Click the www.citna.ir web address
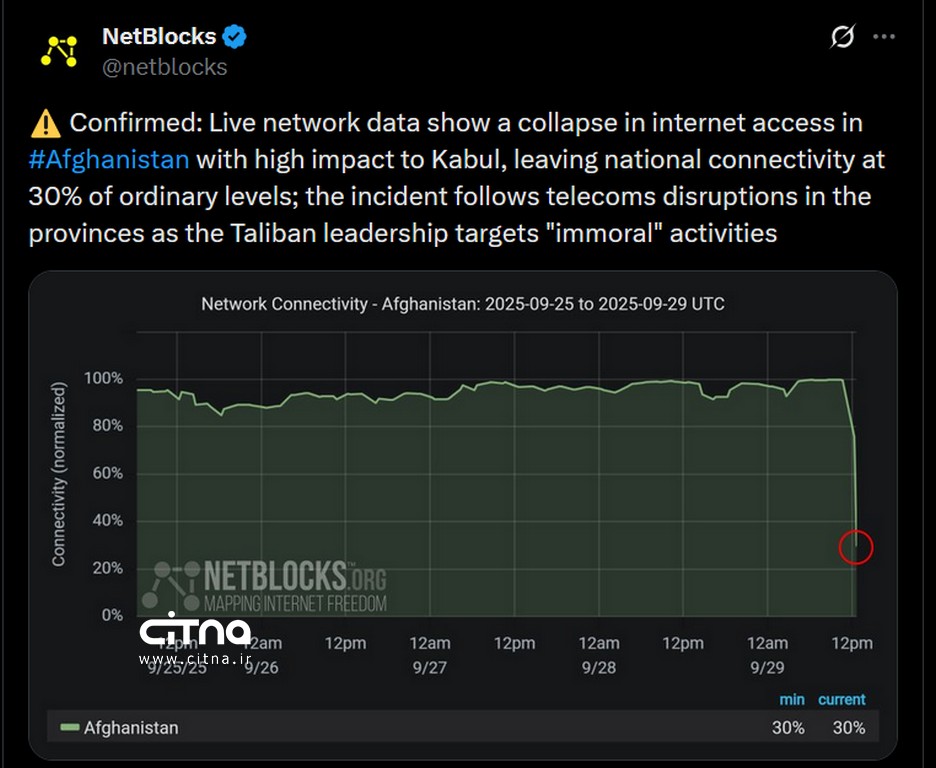The width and height of the screenshot is (936, 768). pos(194,659)
